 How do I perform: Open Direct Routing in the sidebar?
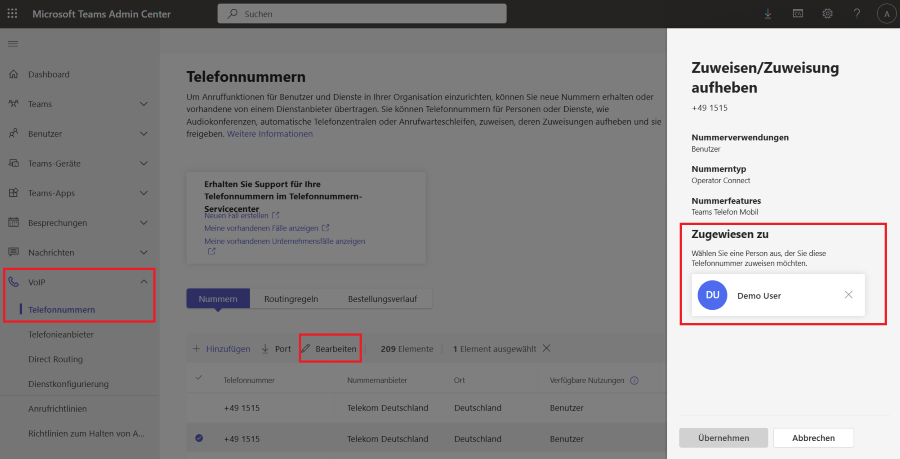point(55,359)
